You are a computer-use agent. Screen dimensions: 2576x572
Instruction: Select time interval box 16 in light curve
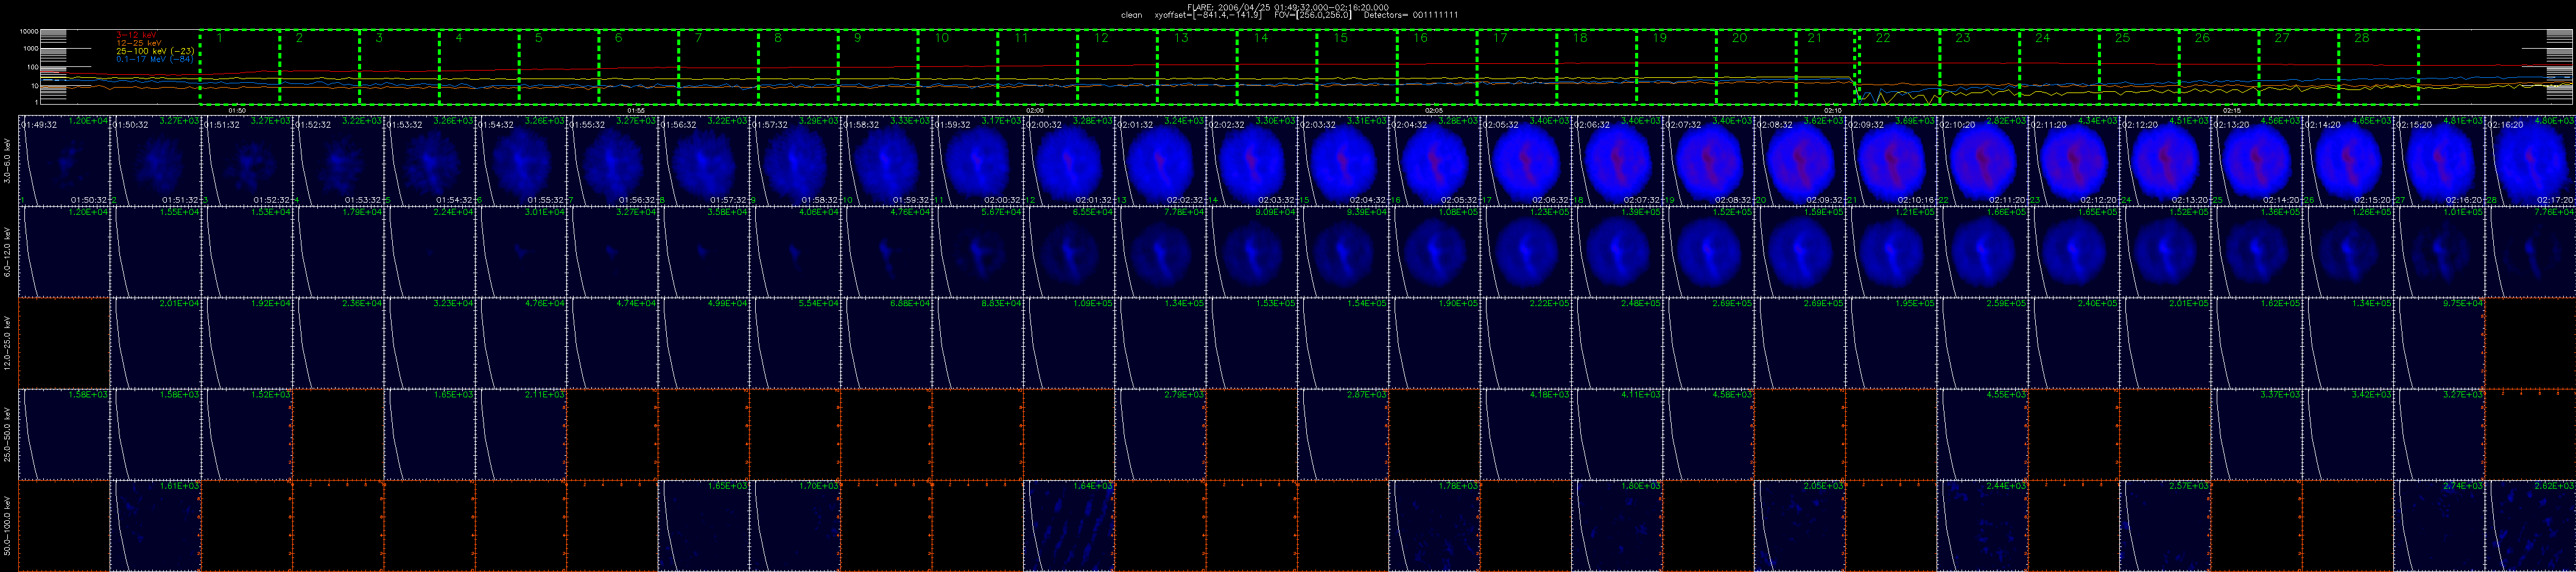coord(1437,67)
